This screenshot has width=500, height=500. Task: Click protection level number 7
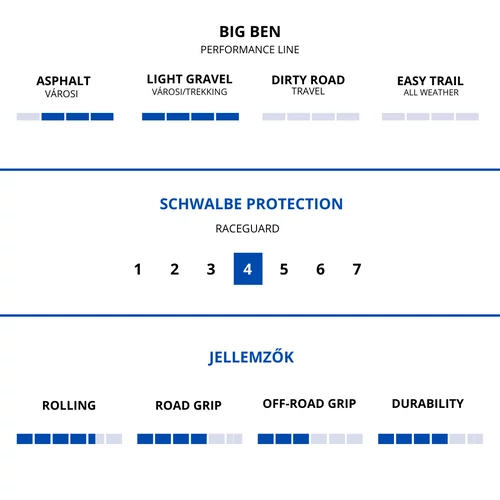tap(357, 269)
